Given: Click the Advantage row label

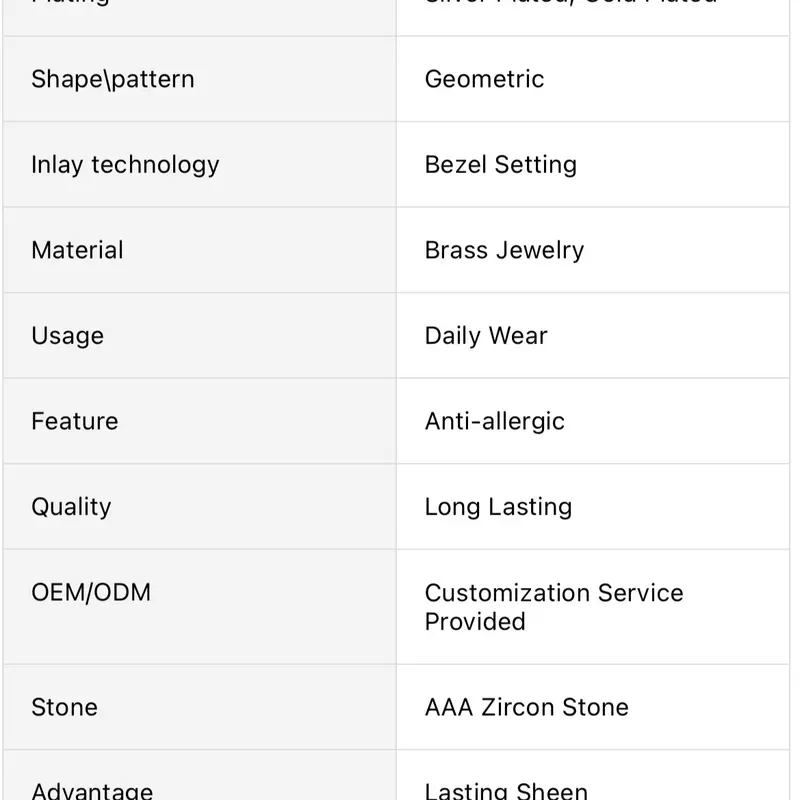Looking at the screenshot, I should 92,790.
